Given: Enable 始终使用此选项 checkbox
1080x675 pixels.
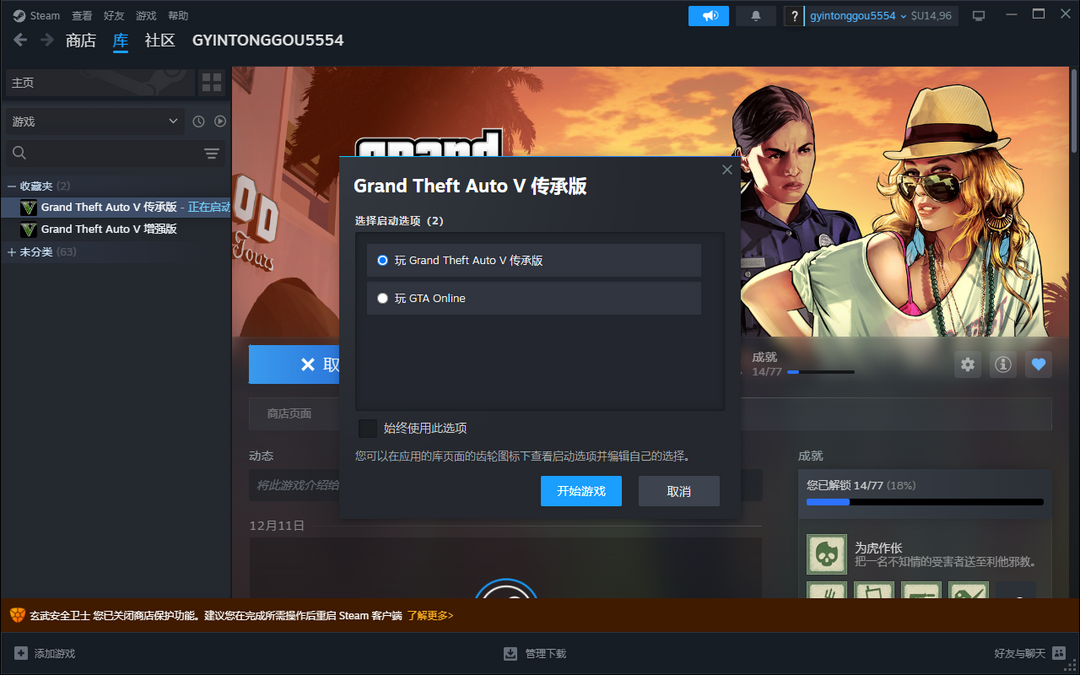Looking at the screenshot, I should pos(367,428).
